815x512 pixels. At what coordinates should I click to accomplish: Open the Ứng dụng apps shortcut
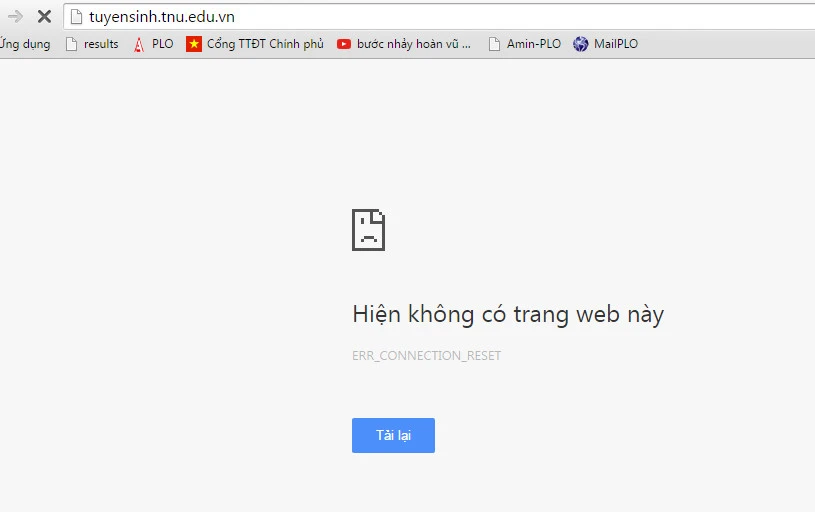25,44
